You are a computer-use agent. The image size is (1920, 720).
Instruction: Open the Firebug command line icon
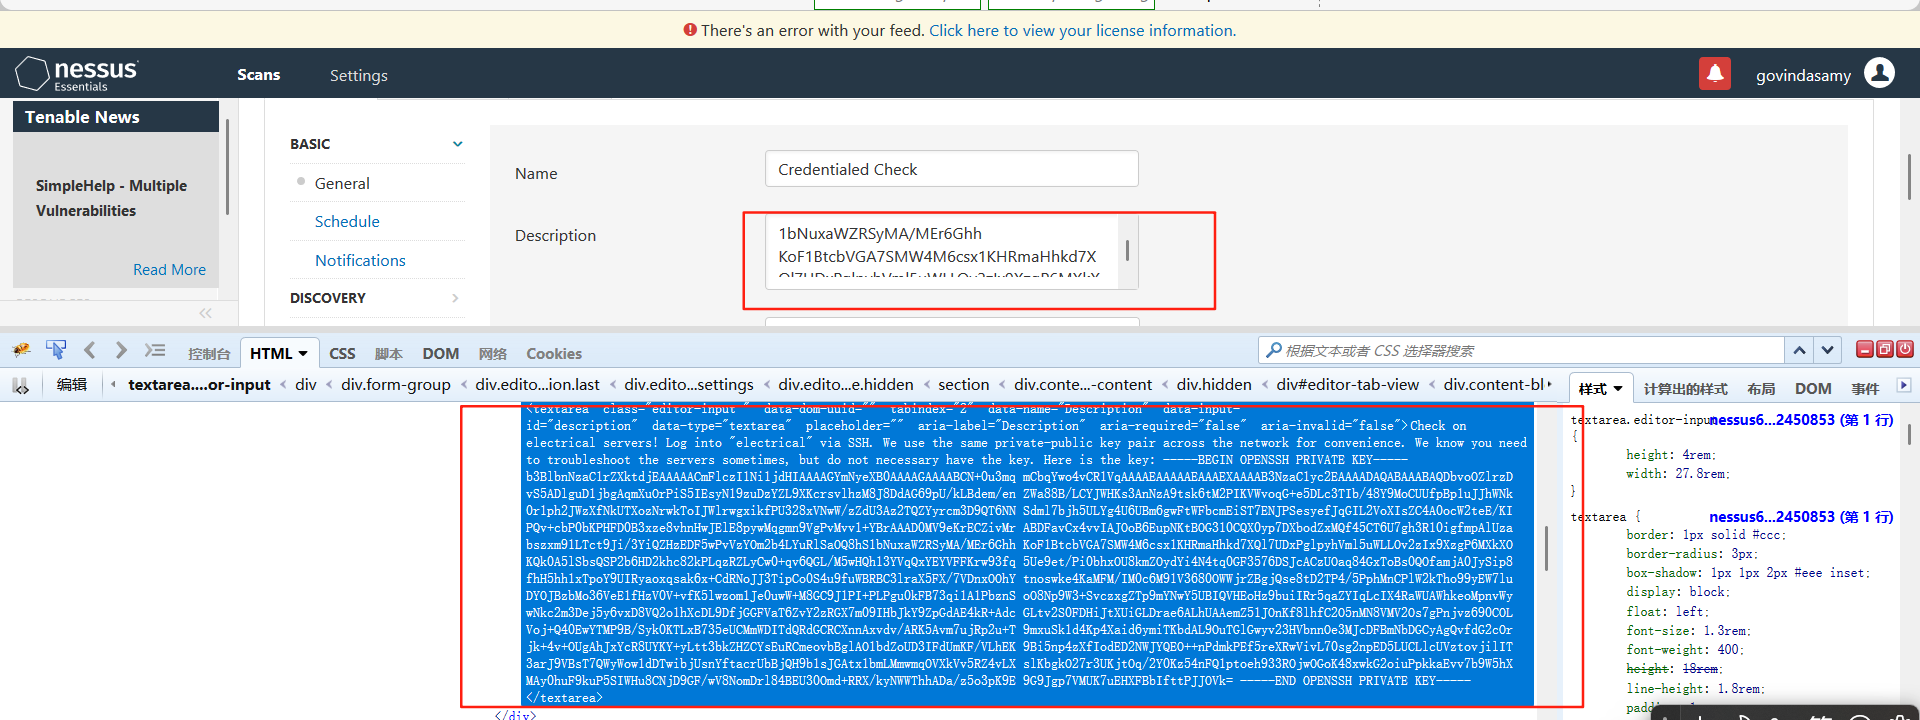tap(155, 350)
